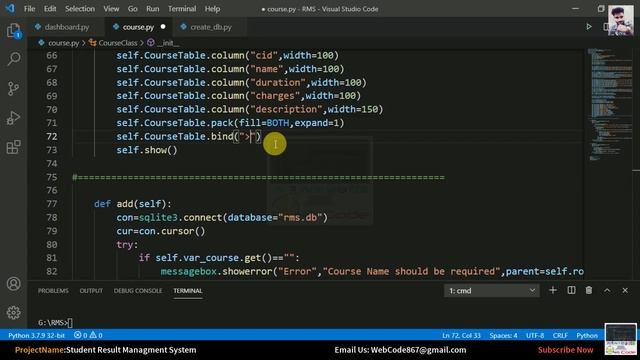
Task: Click the terminal prompt G:\RMS>
Action: [x=53, y=322]
